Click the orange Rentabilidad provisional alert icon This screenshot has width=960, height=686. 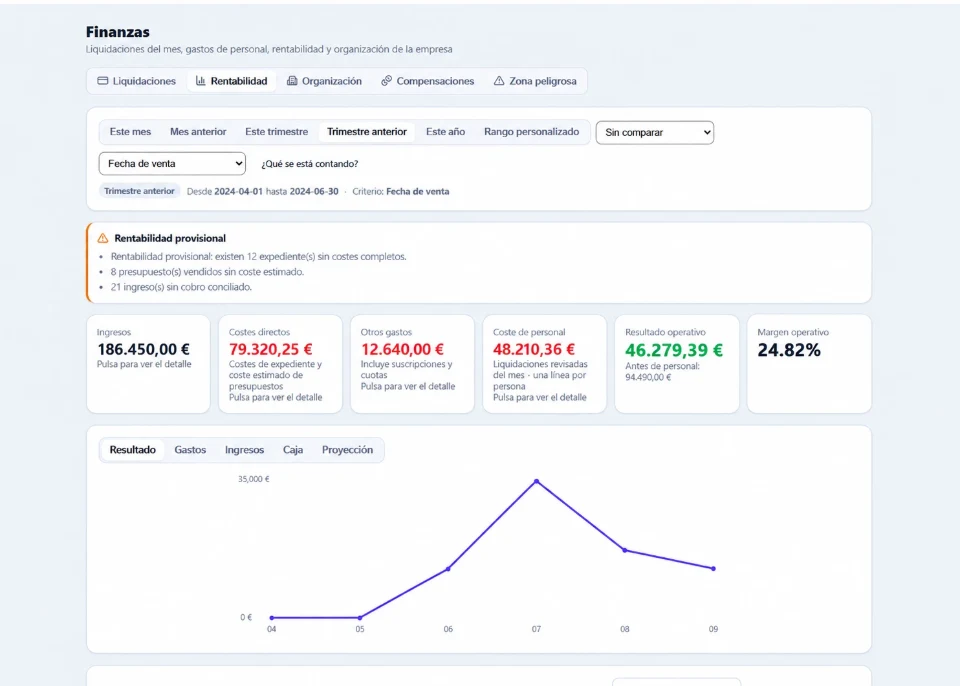(103, 238)
